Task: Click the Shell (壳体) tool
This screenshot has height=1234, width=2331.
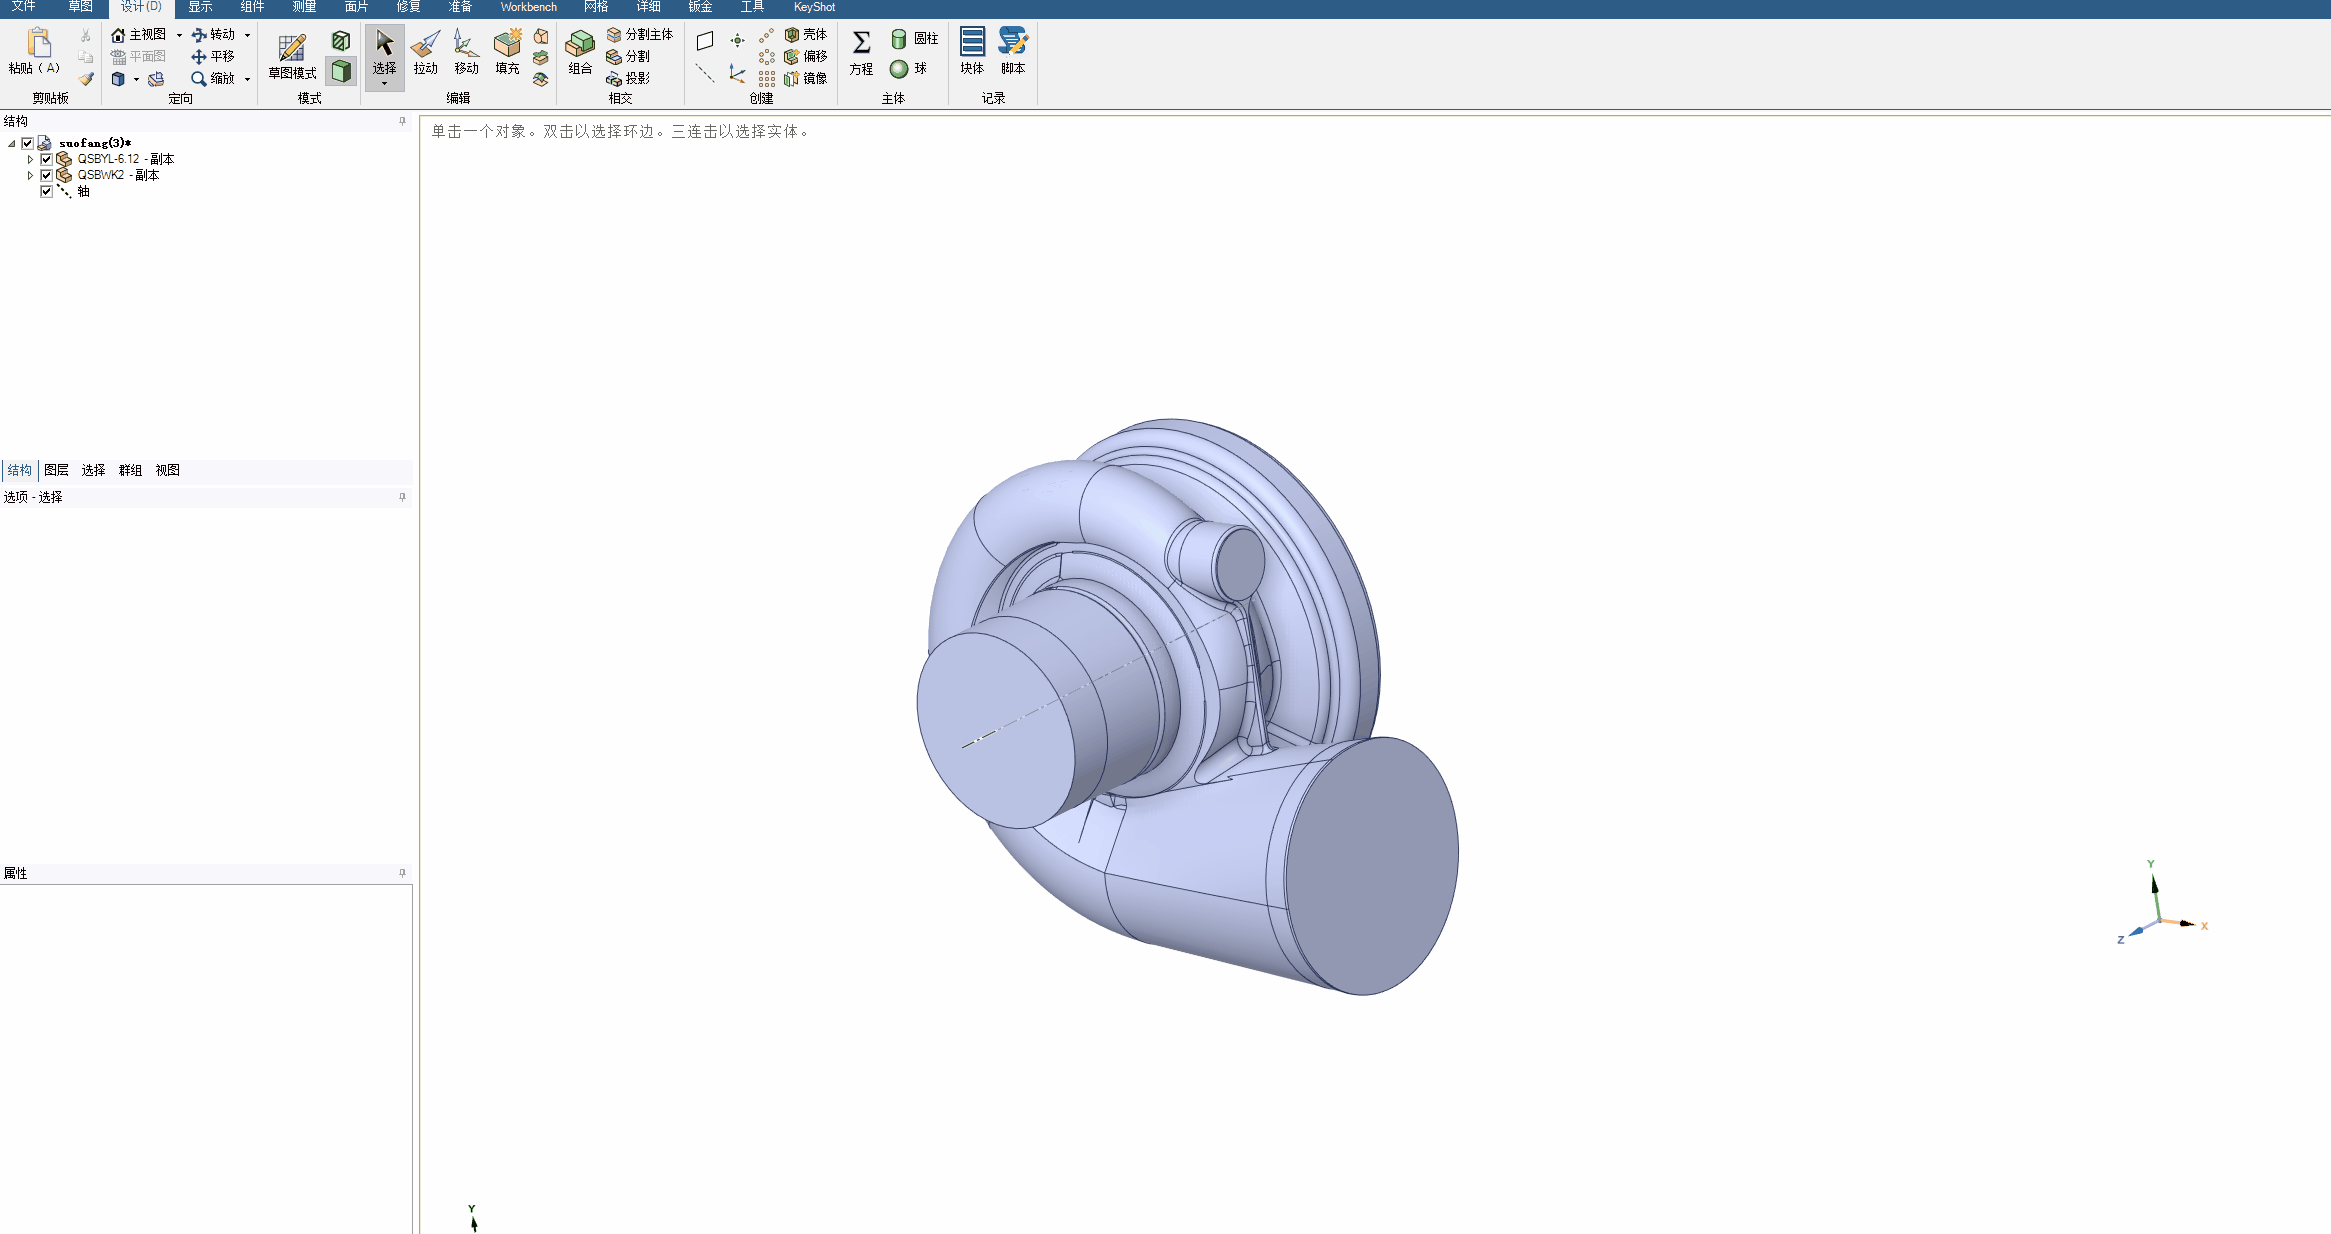Action: (806, 35)
